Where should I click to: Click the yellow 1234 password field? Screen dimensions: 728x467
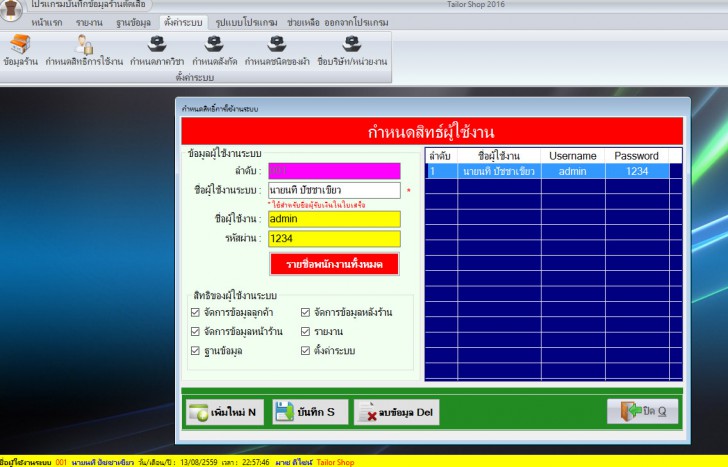[334, 239]
